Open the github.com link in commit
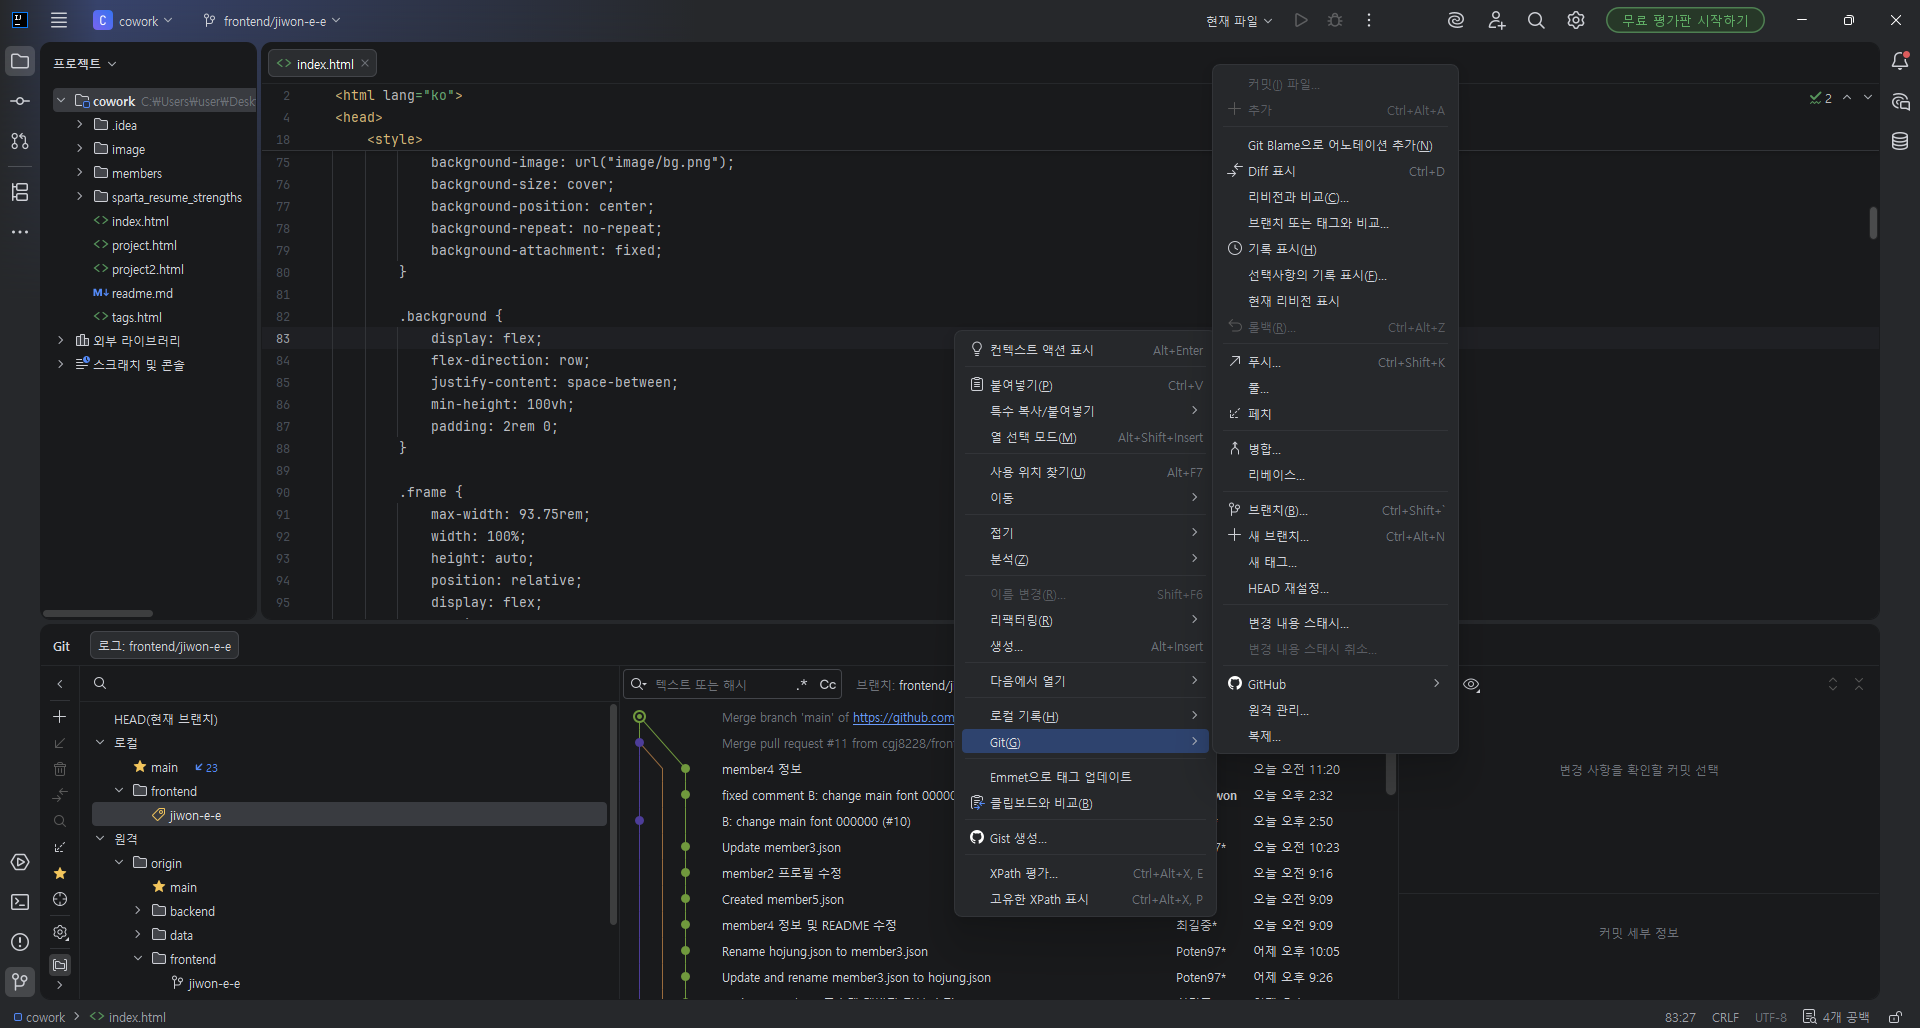Screen dimensions: 1920x1028 pos(903,717)
